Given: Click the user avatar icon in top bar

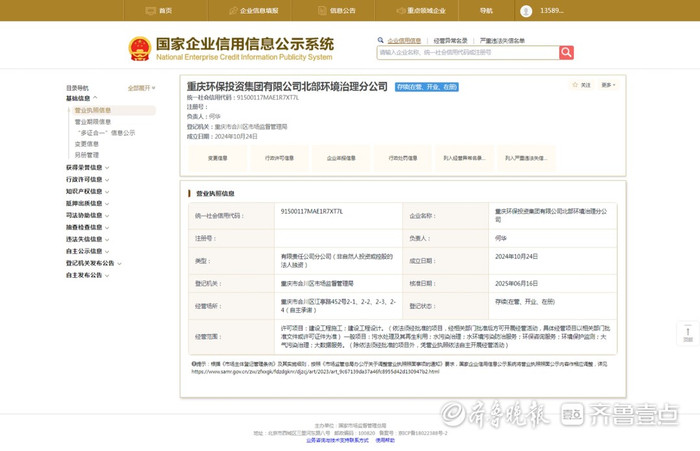Looking at the screenshot, I should [x=526, y=11].
